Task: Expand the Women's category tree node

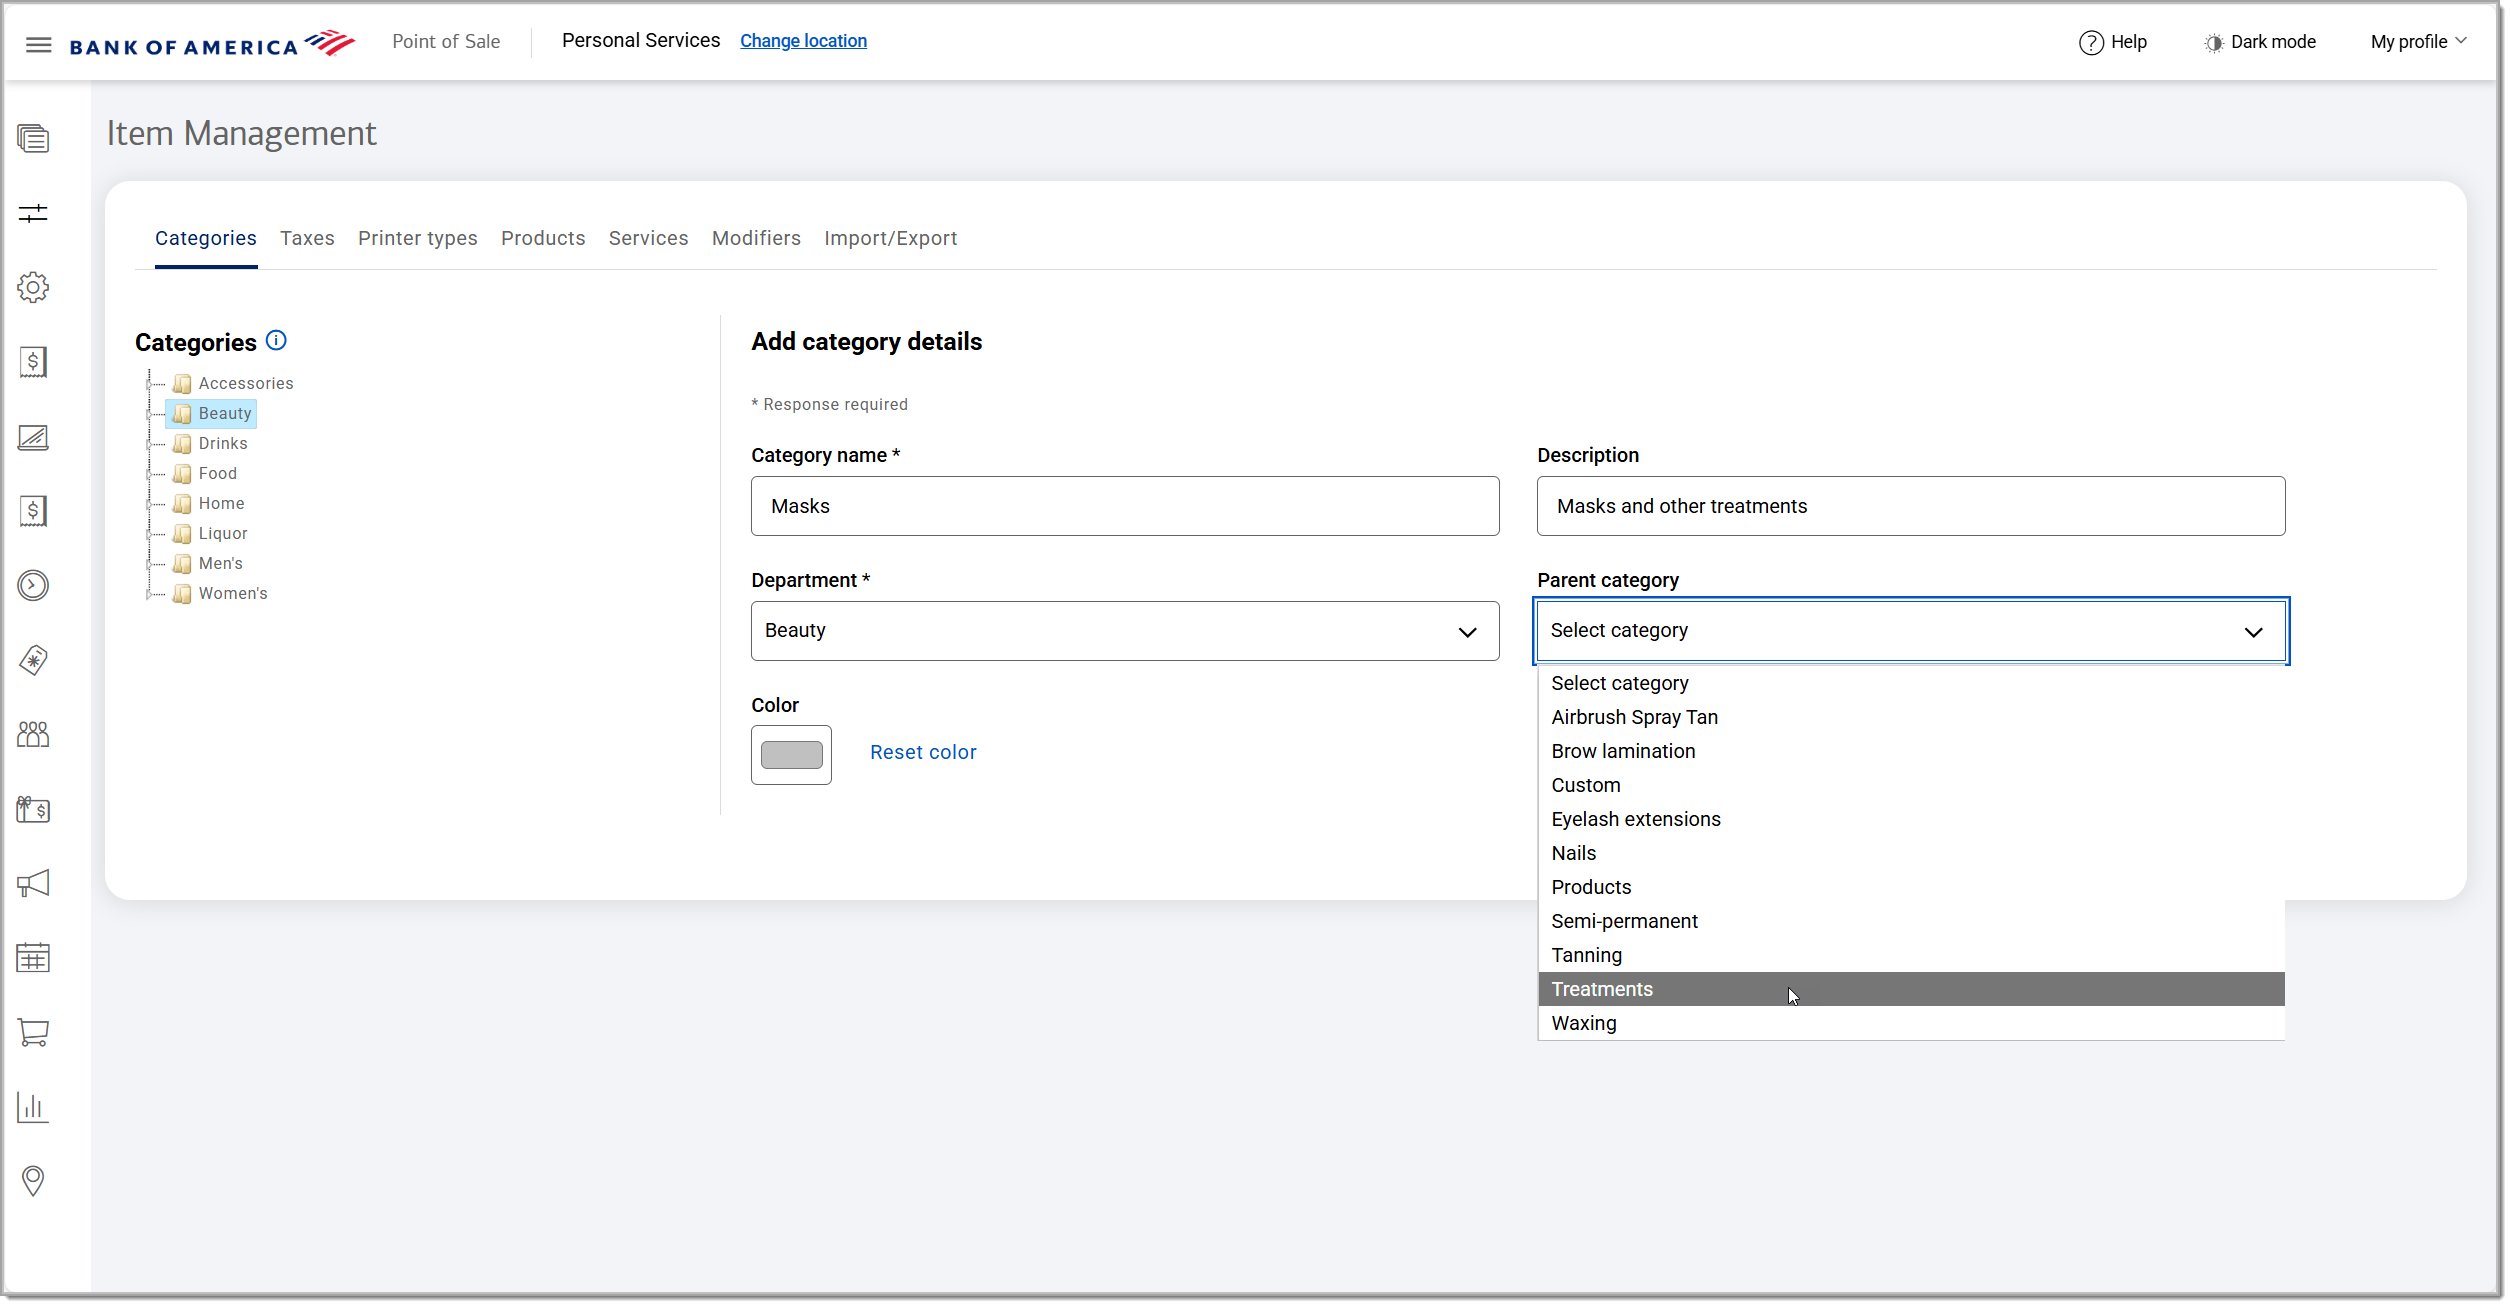Action: point(149,594)
